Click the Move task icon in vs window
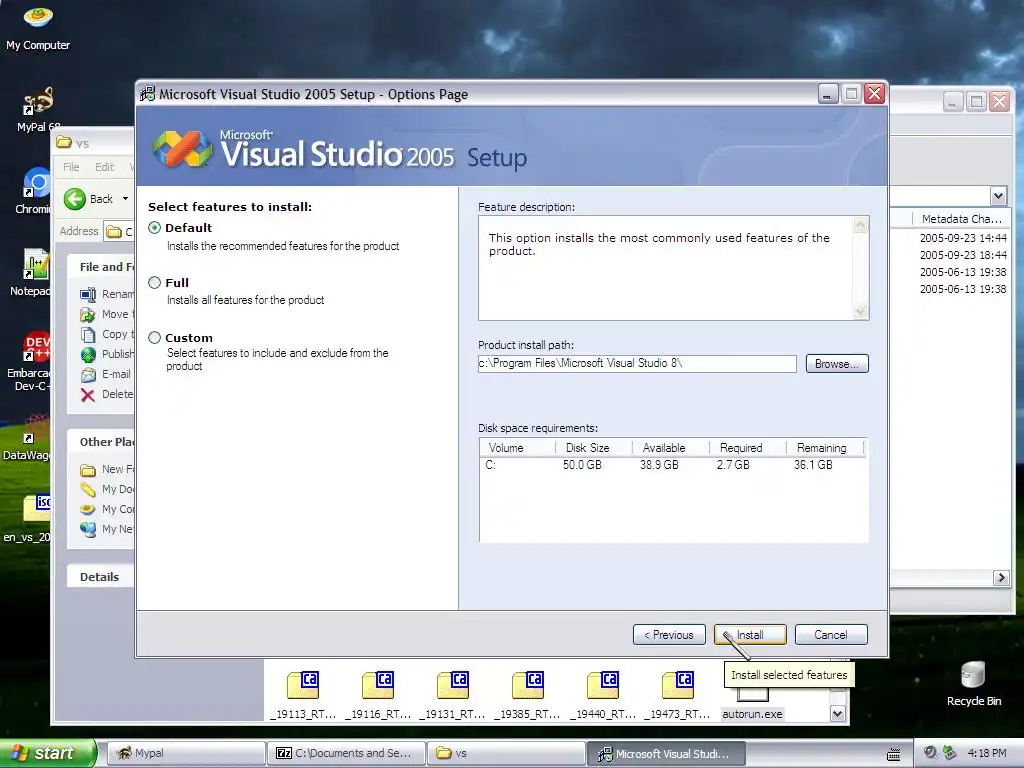 tap(88, 315)
